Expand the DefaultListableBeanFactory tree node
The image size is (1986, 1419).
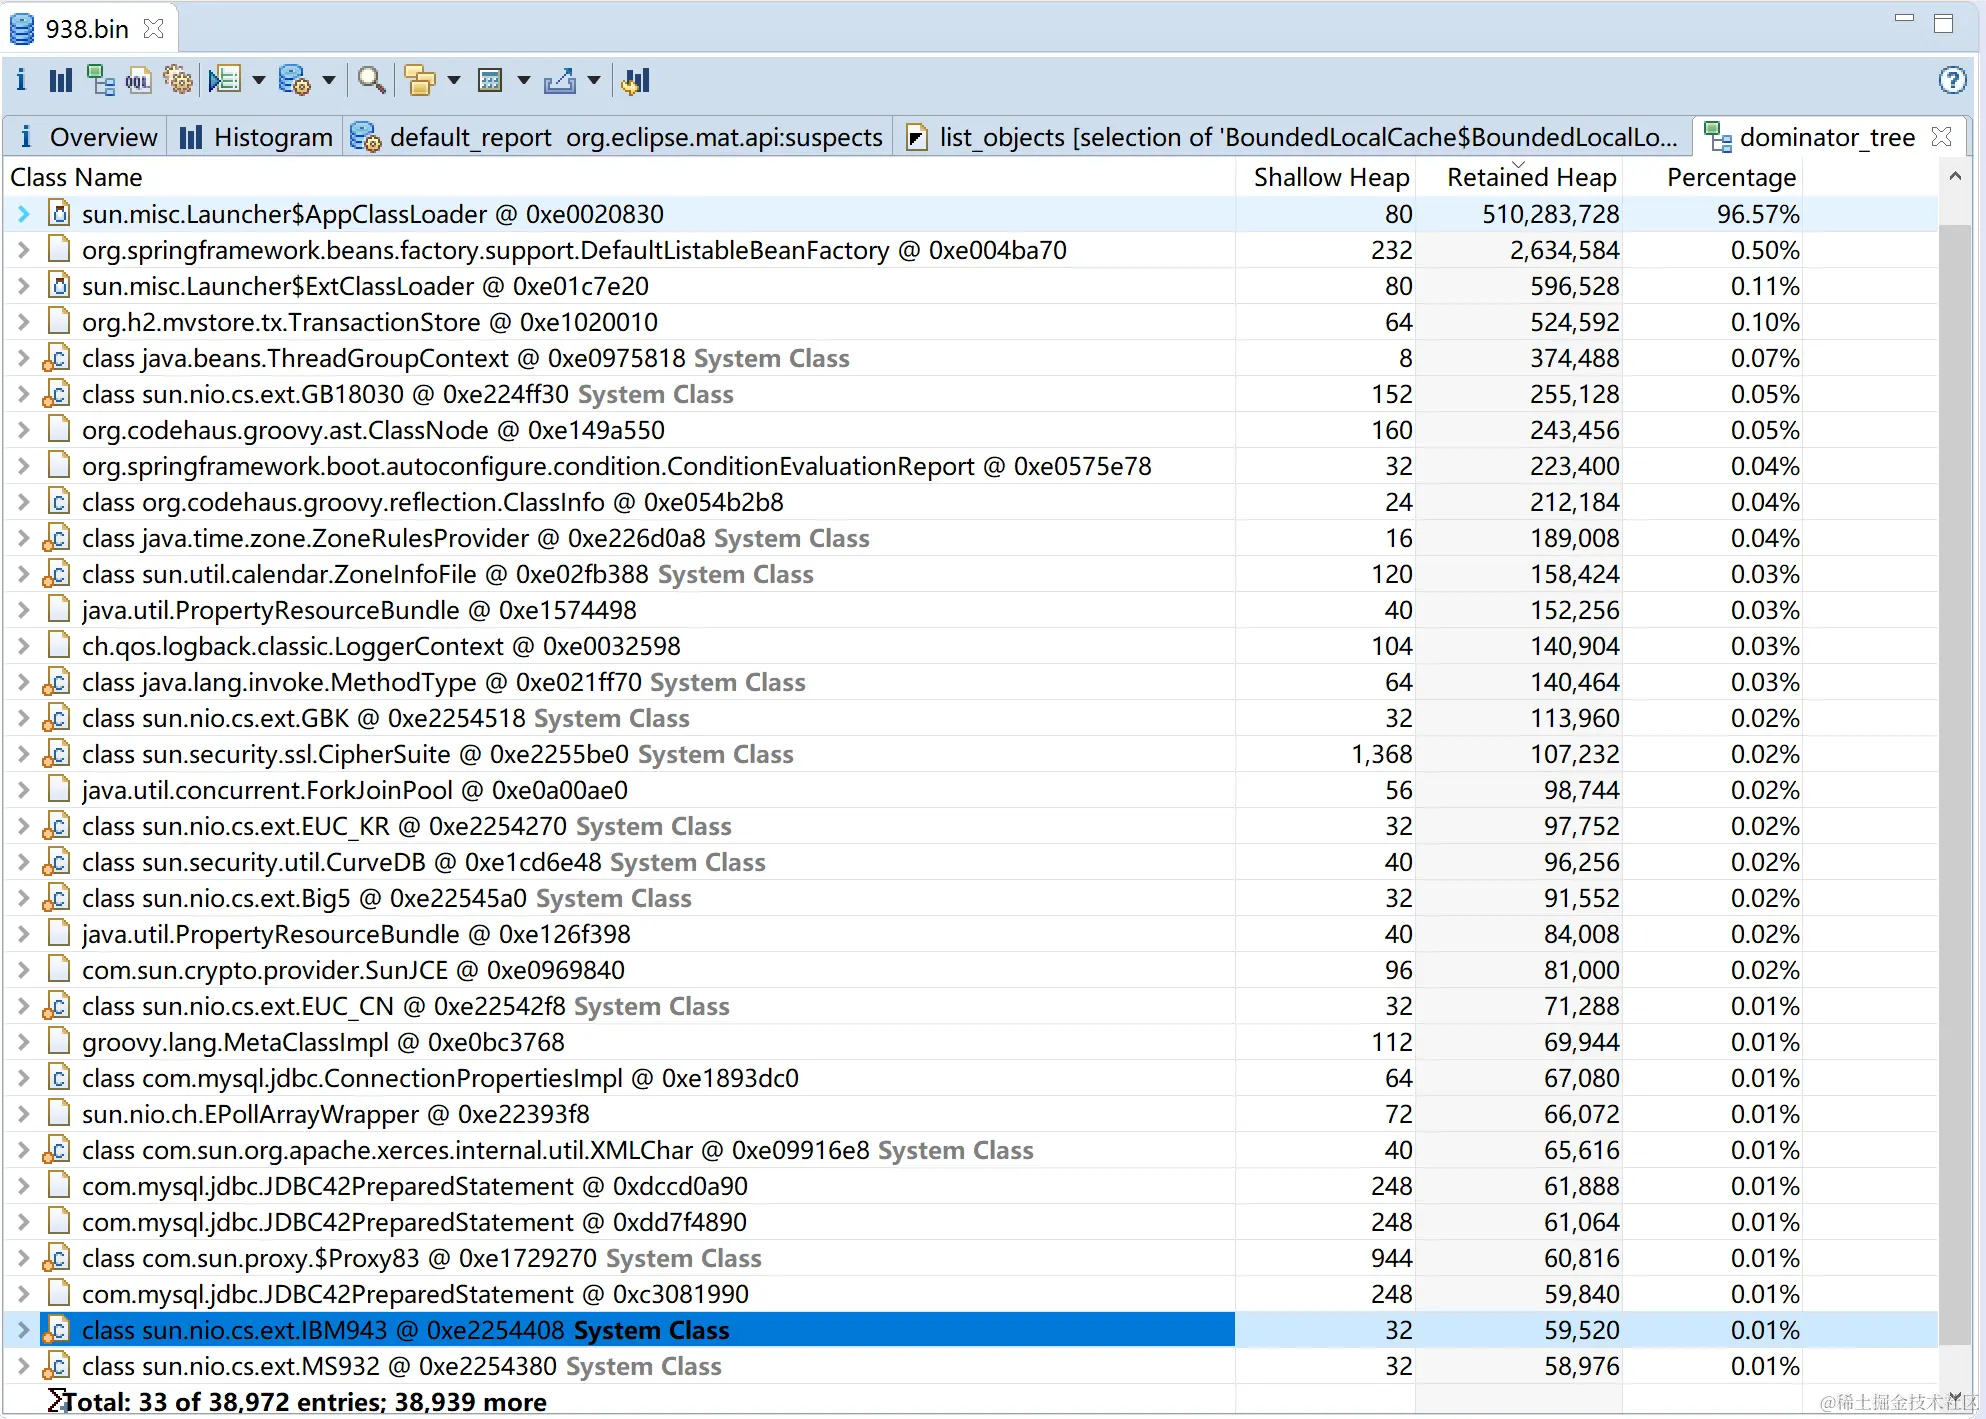click(x=24, y=250)
